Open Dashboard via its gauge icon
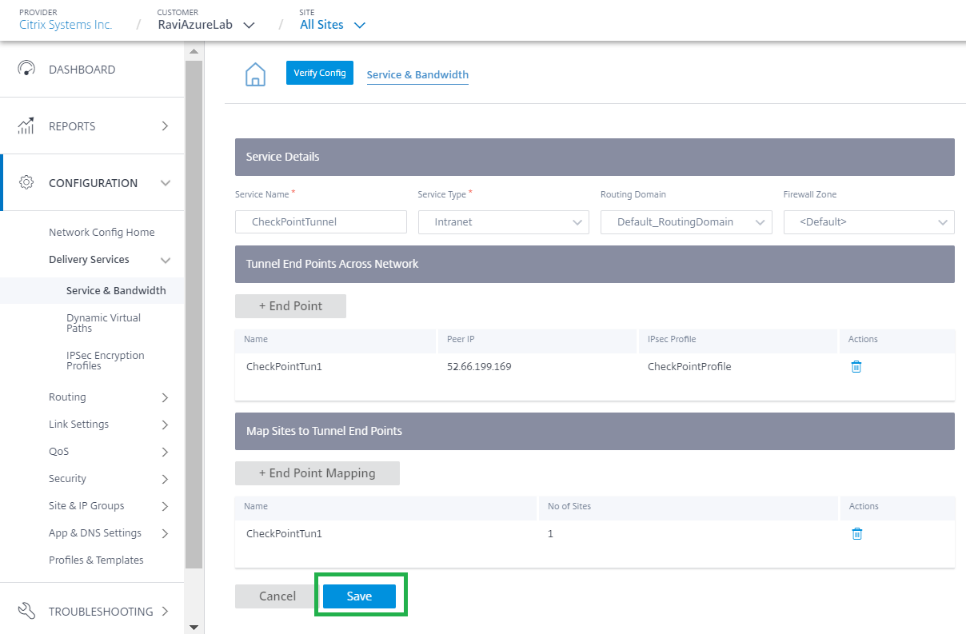This screenshot has height=634, width=966. (26, 69)
